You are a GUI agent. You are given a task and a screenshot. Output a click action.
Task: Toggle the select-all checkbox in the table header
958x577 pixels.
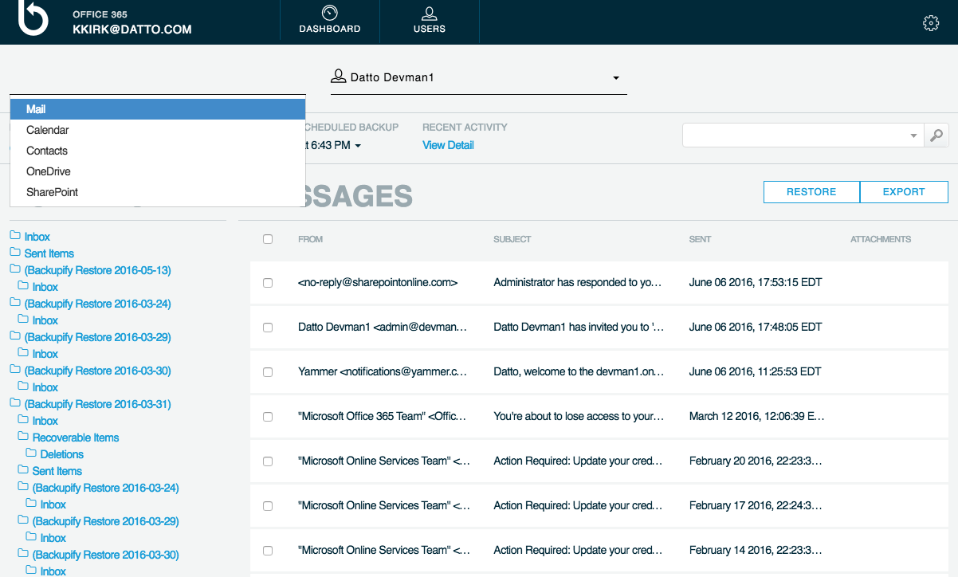268,239
